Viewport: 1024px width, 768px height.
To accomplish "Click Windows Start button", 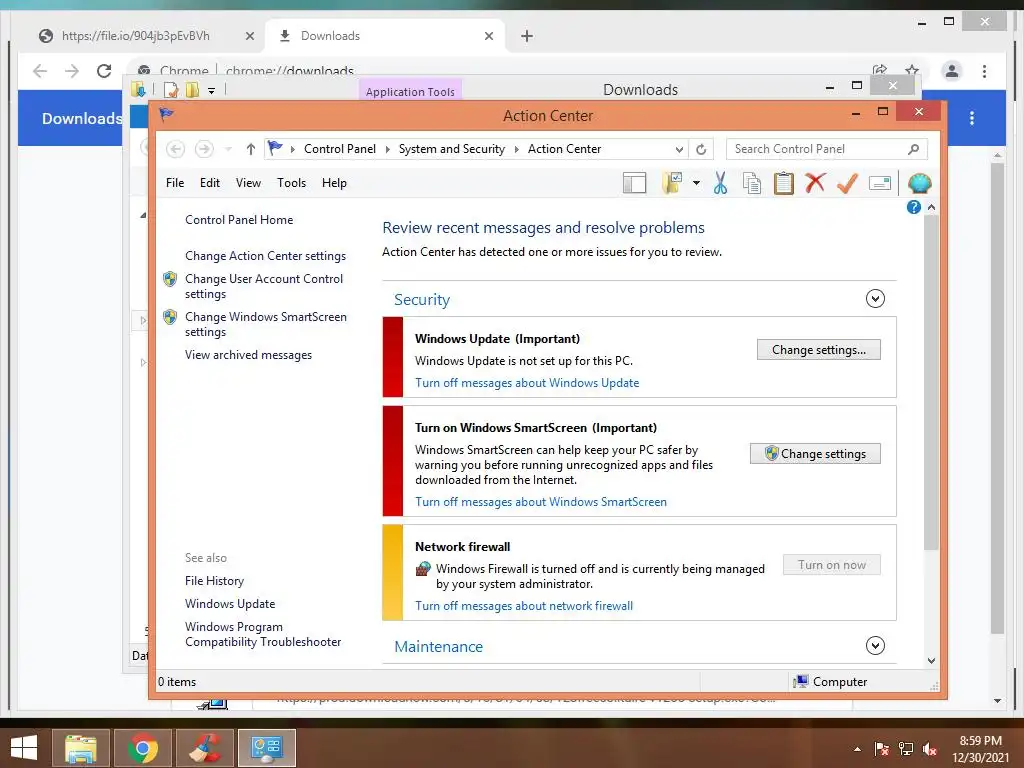I will [x=24, y=748].
